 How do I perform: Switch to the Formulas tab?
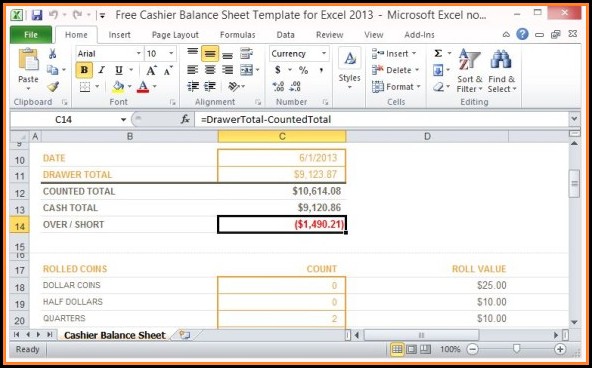pos(237,35)
